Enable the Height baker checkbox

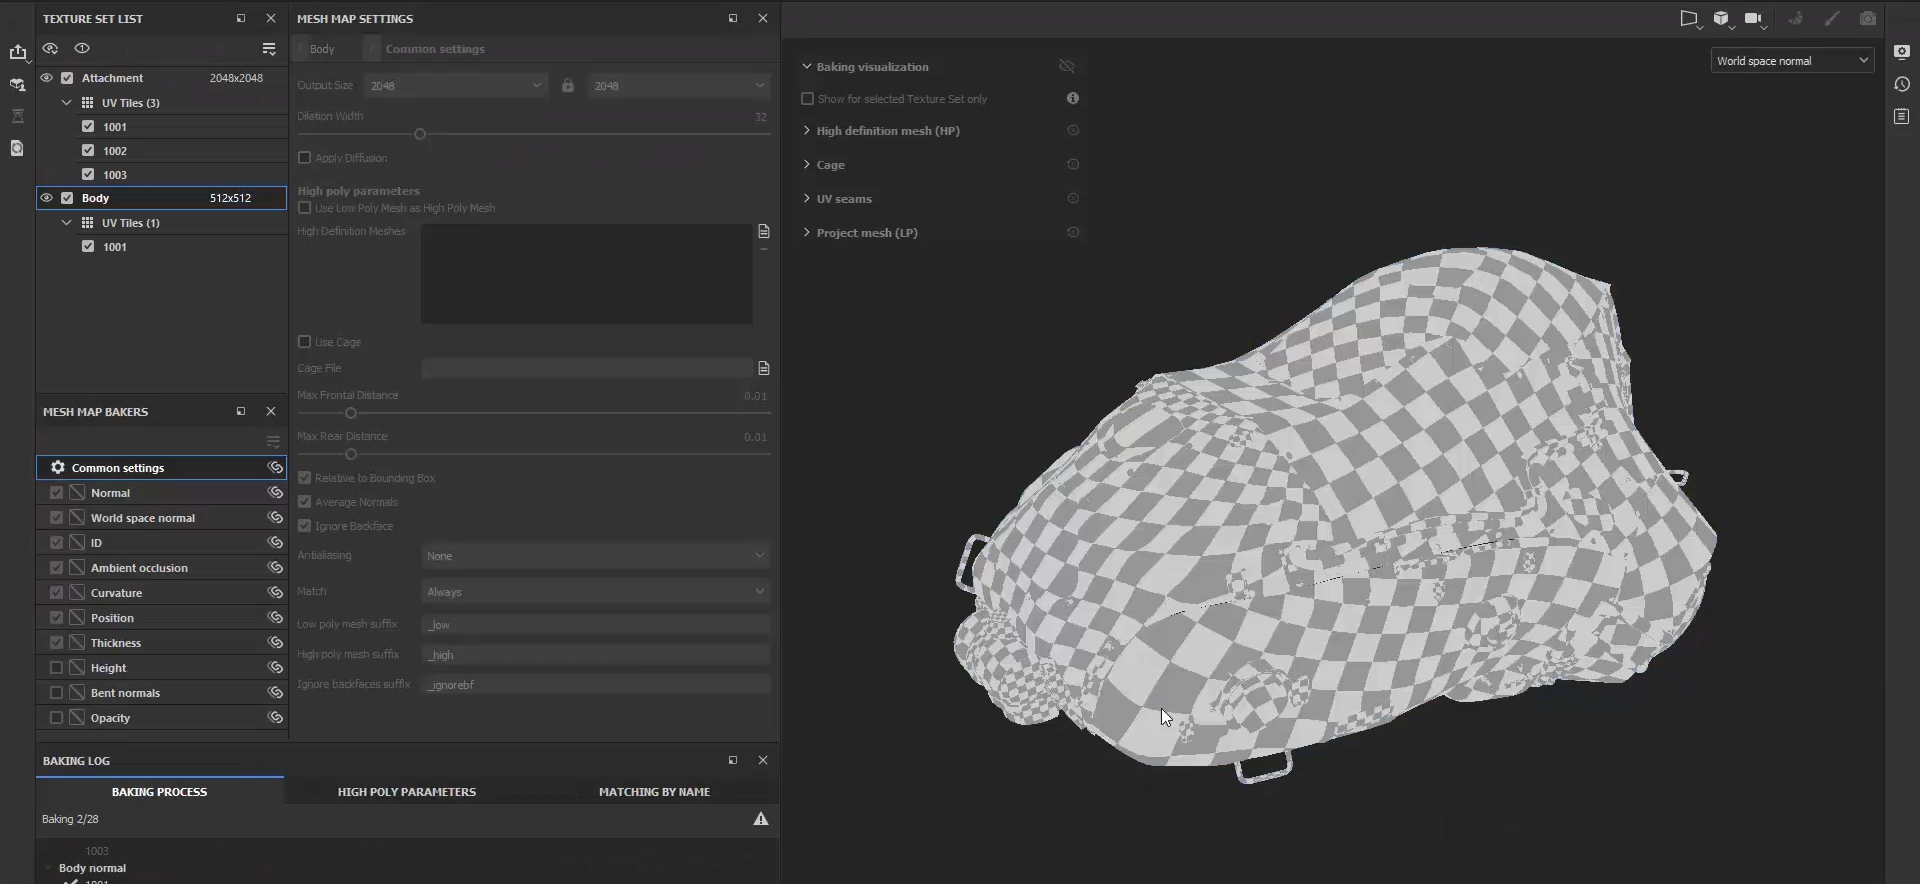[x=56, y=668]
